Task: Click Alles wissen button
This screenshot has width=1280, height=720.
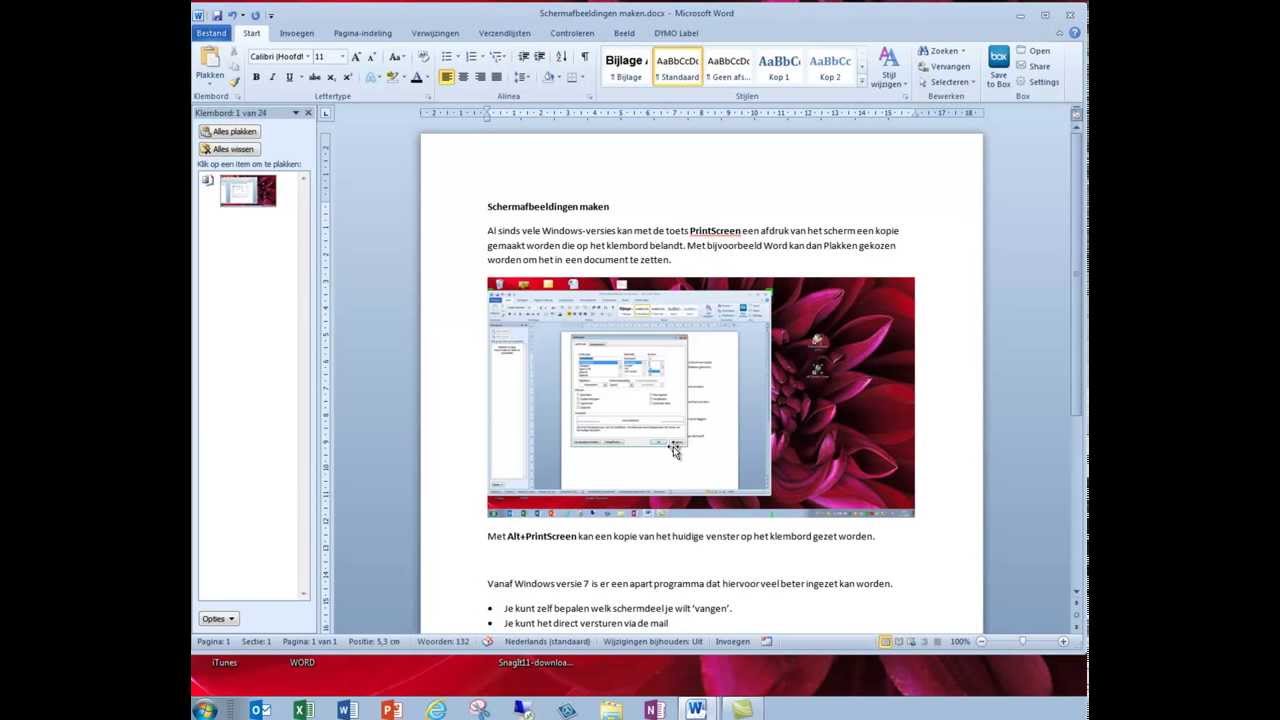Action: [x=228, y=149]
